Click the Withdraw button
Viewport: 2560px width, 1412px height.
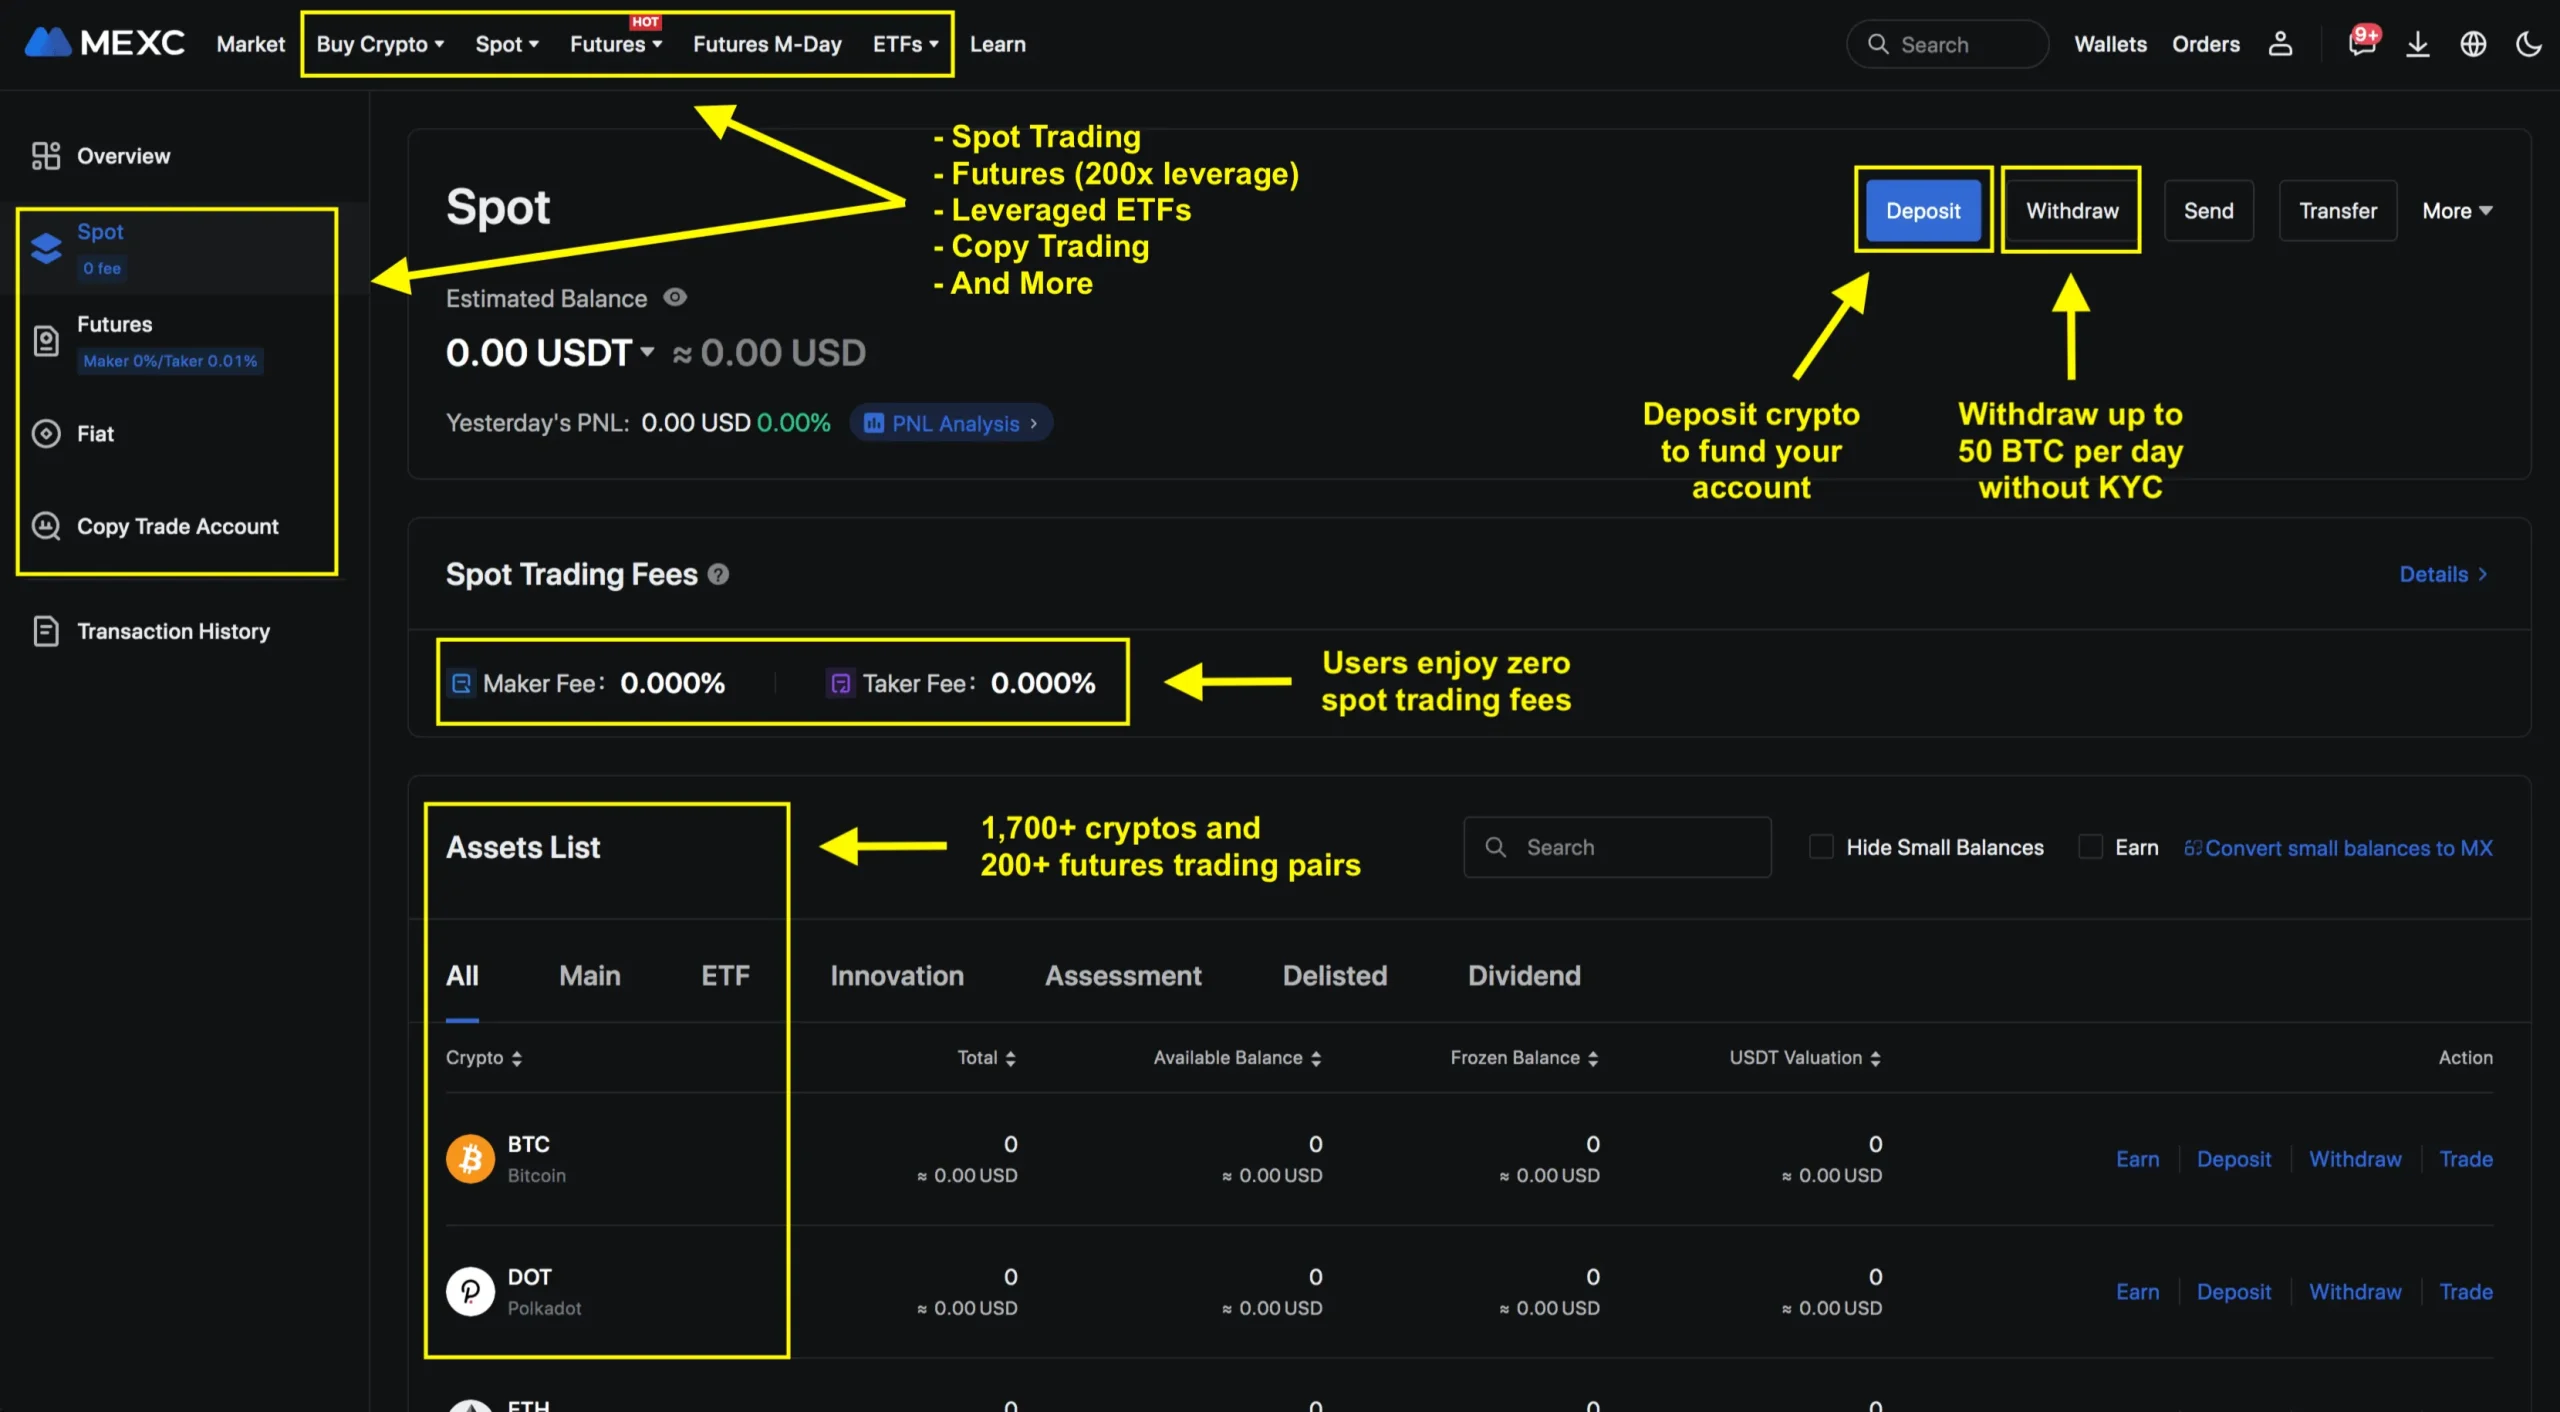coord(2072,211)
